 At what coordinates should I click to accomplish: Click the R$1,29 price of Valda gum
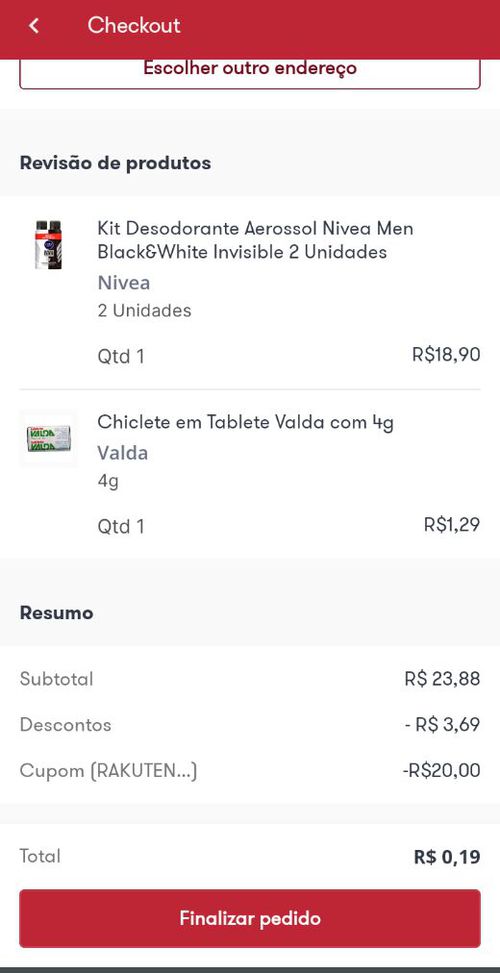[452, 525]
